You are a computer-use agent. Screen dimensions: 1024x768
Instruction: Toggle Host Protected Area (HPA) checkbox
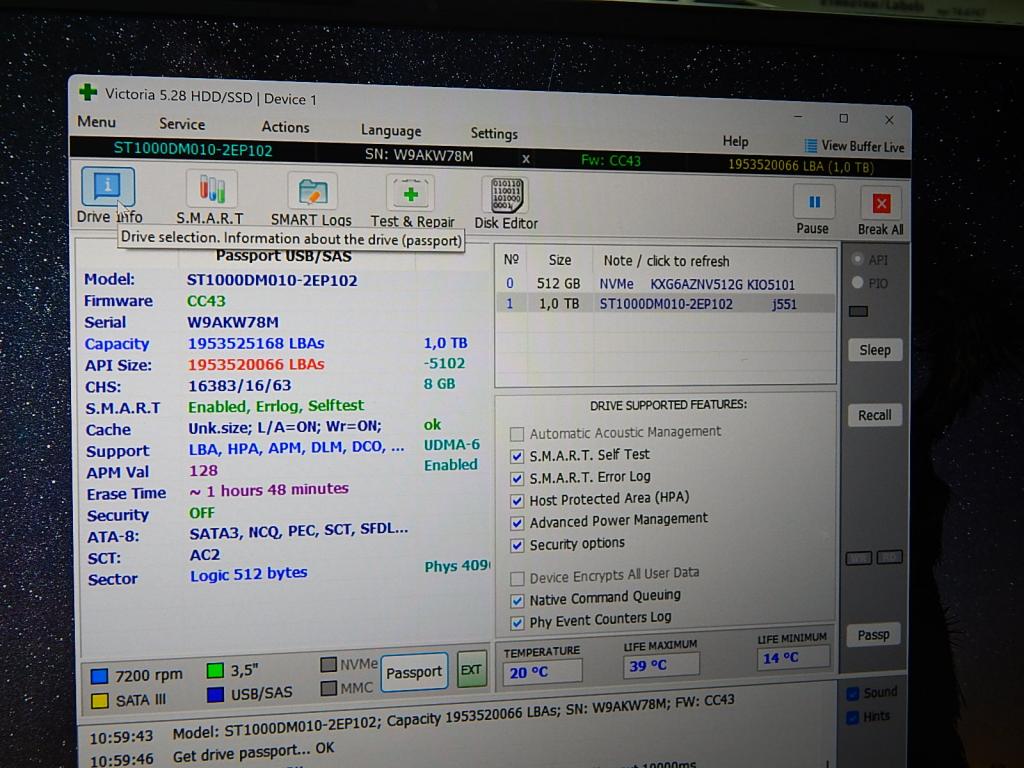click(x=517, y=501)
